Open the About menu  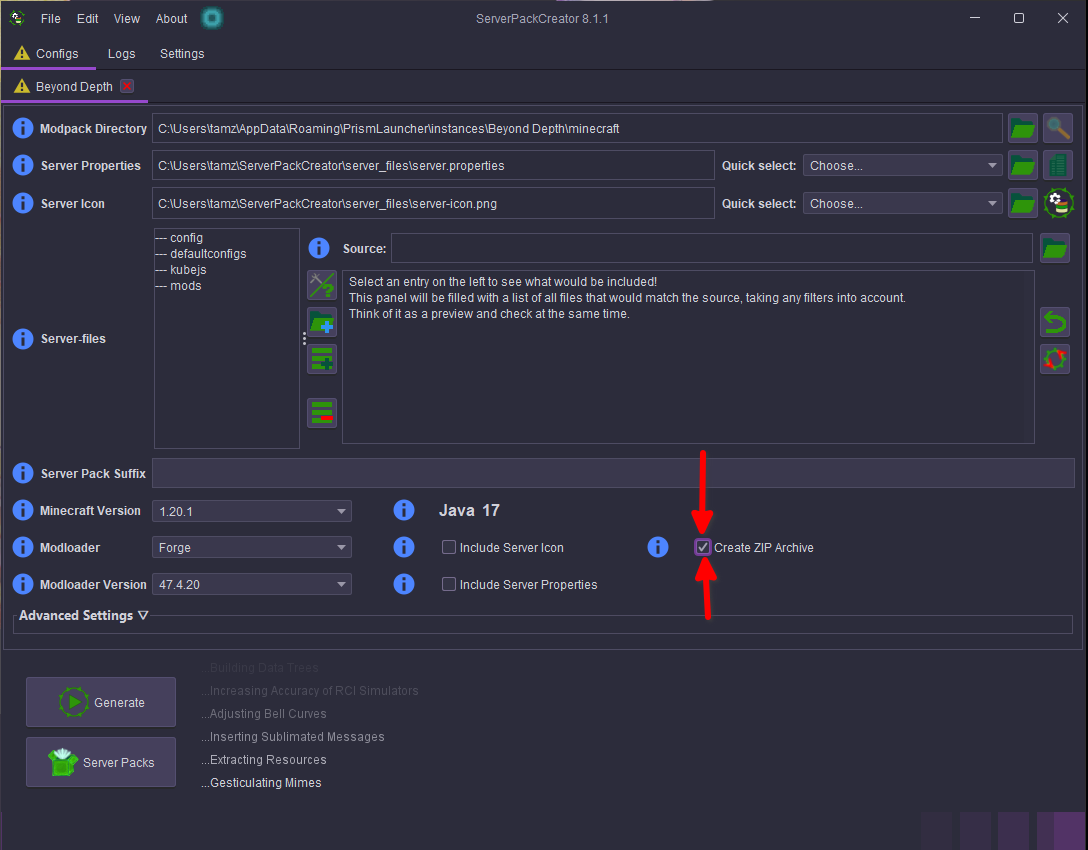(171, 19)
